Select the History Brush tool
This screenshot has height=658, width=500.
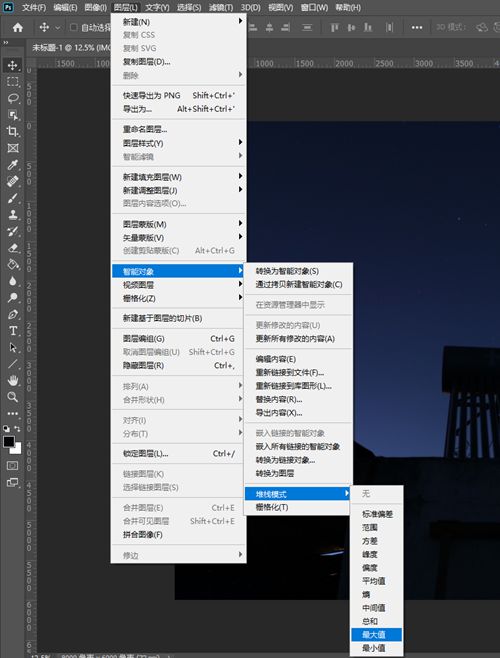pos(13,231)
